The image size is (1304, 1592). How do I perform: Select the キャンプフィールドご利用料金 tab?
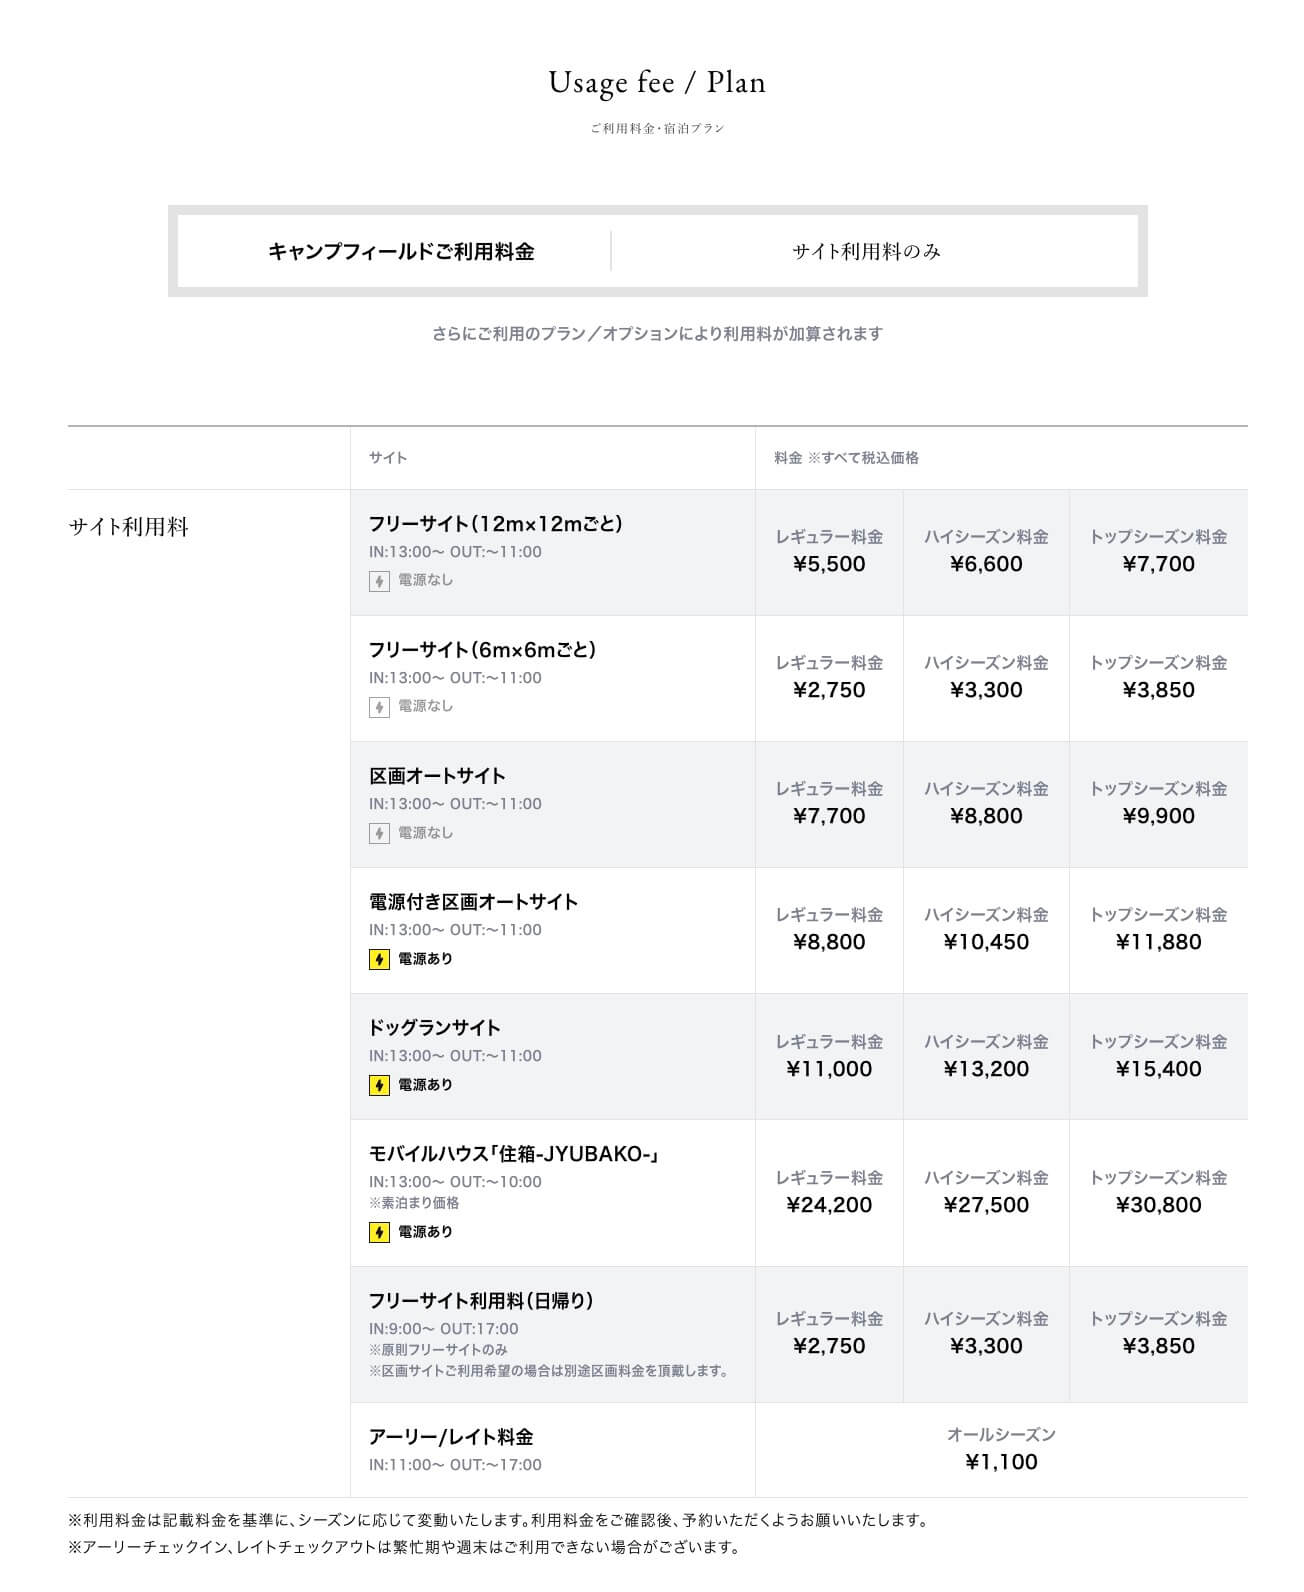coord(400,252)
